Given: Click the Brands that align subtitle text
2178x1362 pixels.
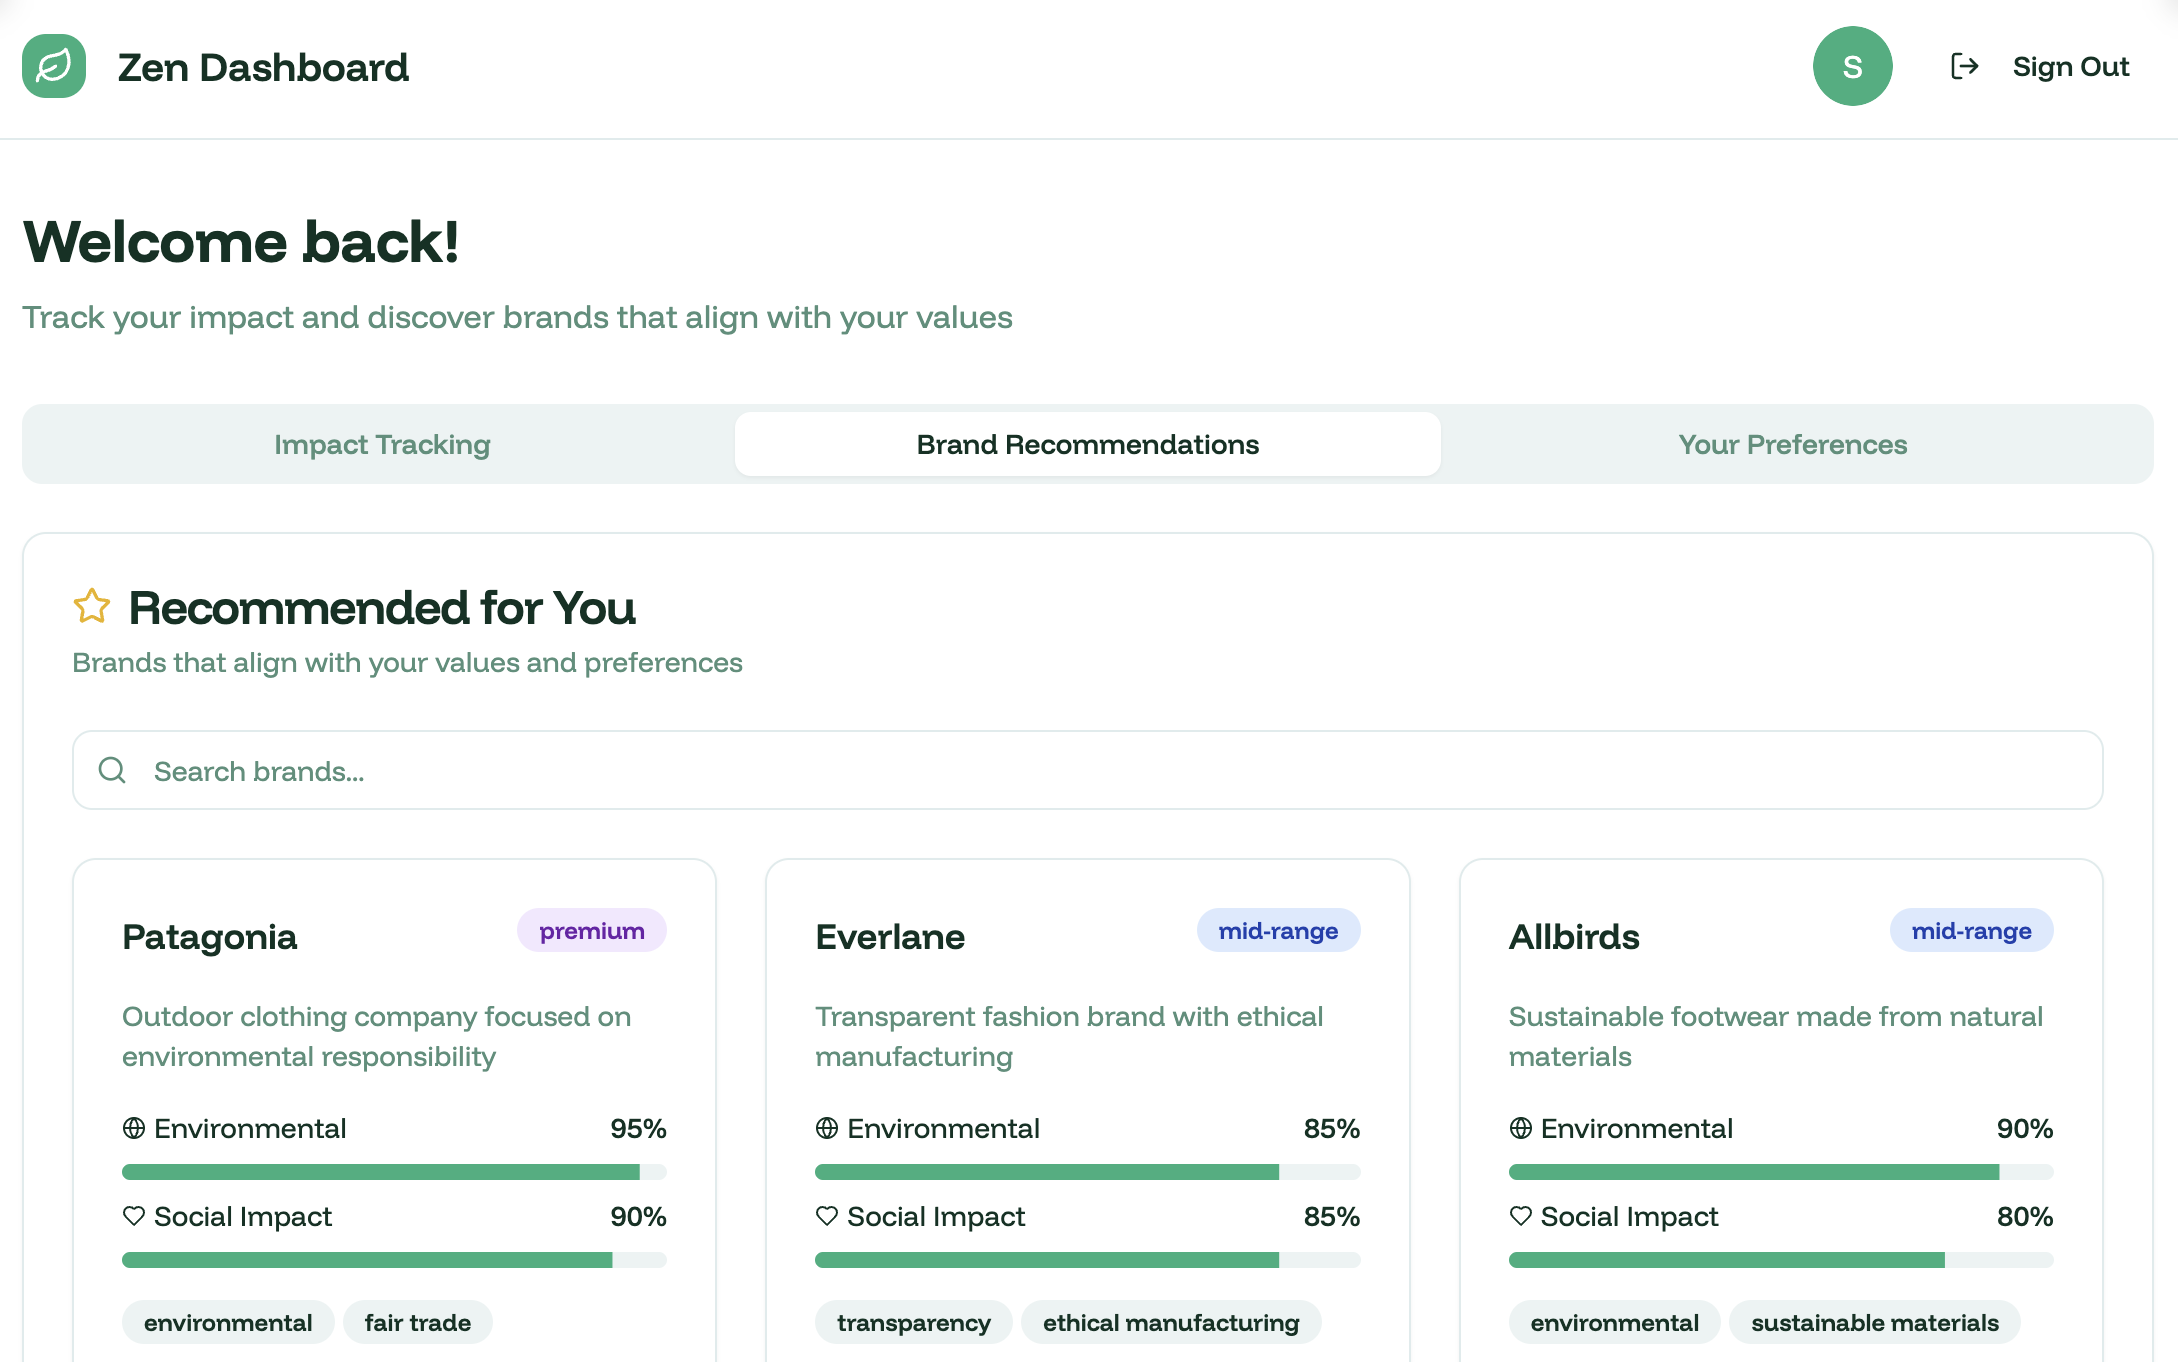Looking at the screenshot, I should [407, 662].
